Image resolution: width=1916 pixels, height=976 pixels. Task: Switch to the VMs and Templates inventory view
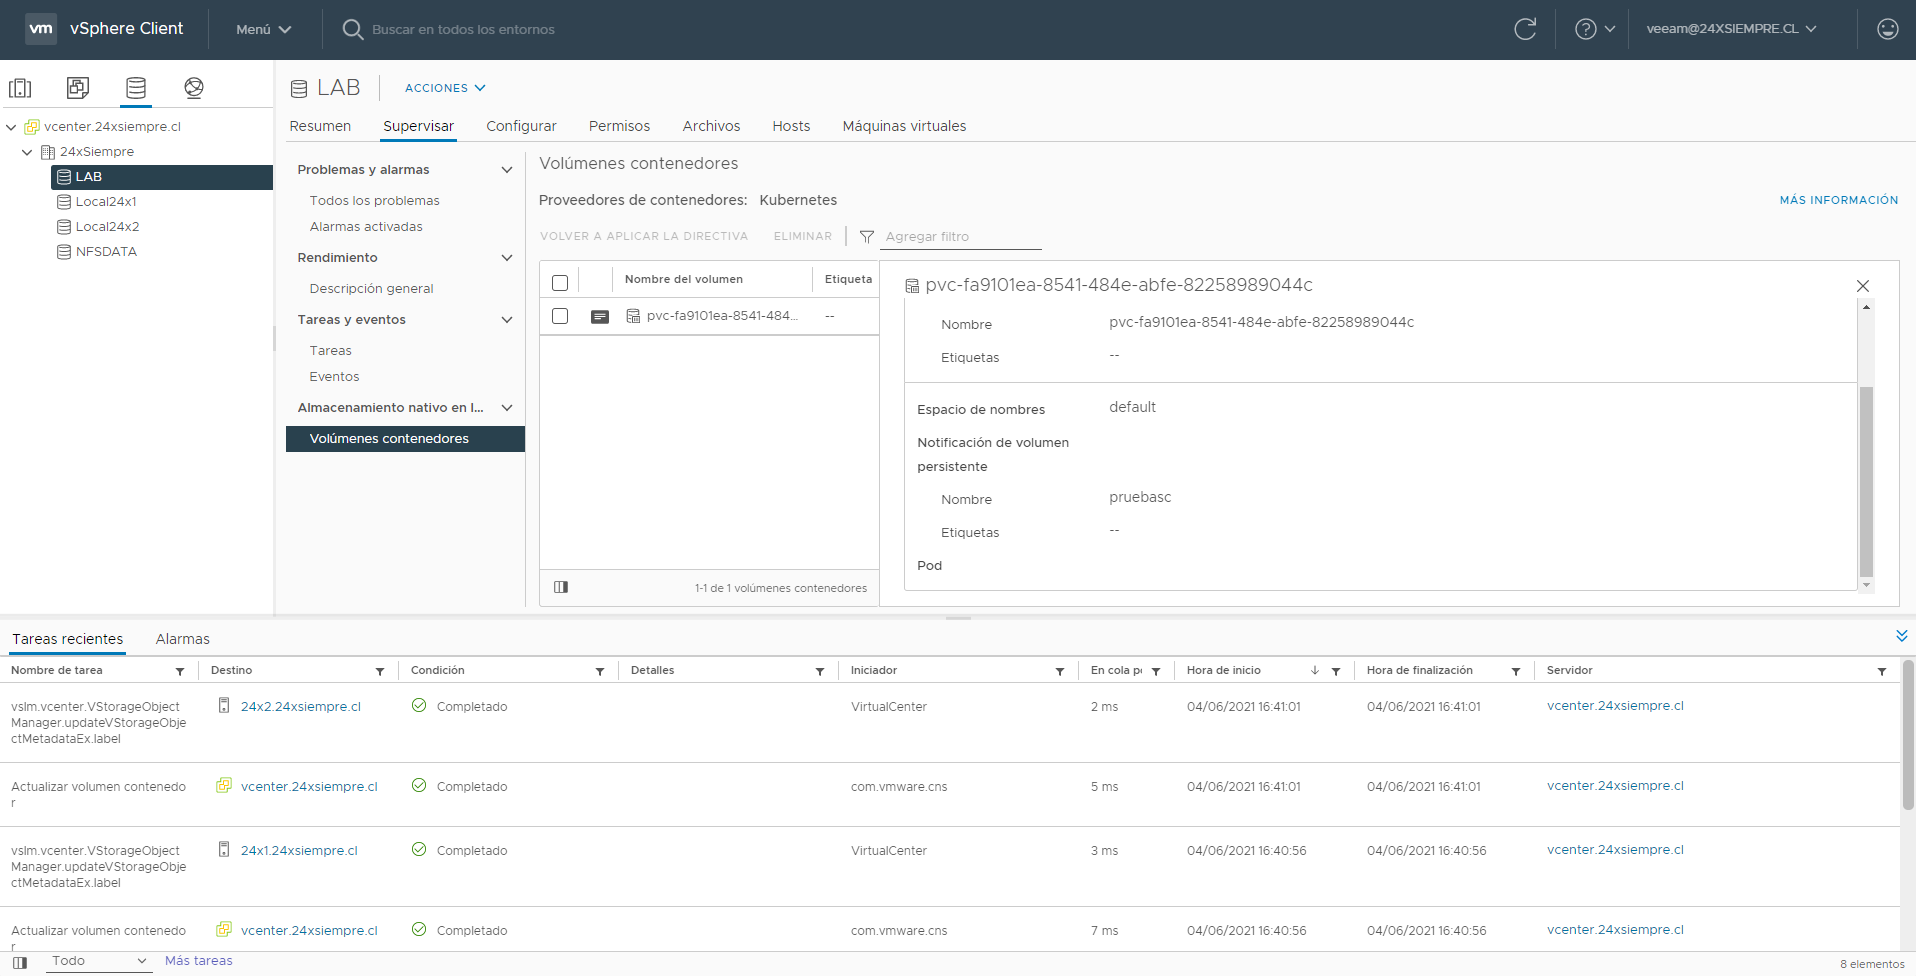[x=77, y=88]
